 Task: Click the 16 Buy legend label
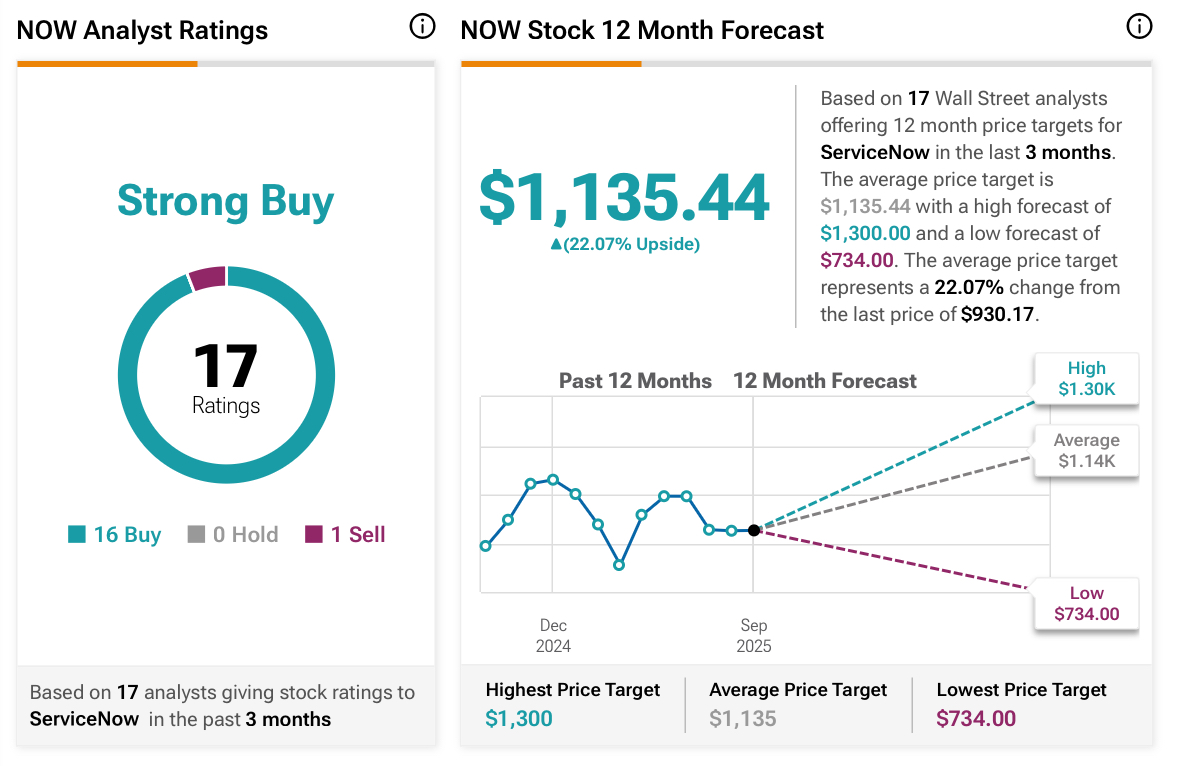127,535
